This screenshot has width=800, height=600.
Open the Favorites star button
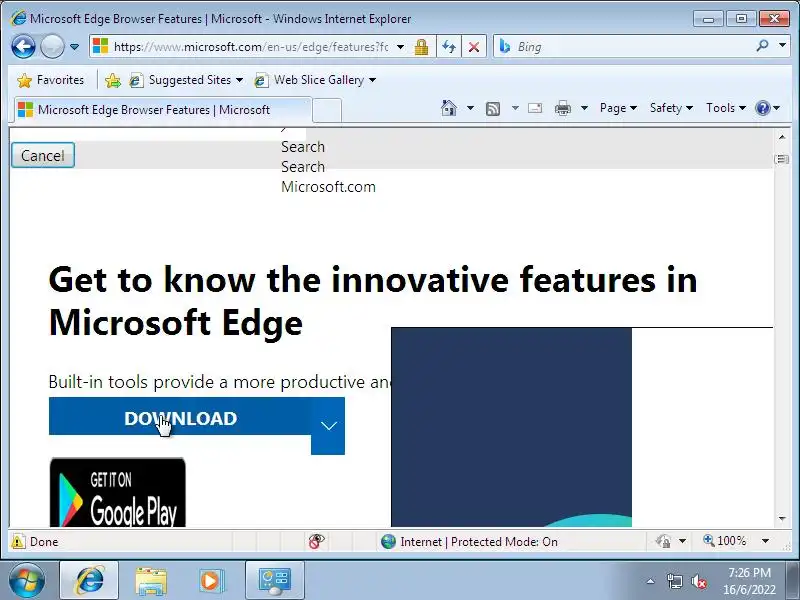click(50, 80)
